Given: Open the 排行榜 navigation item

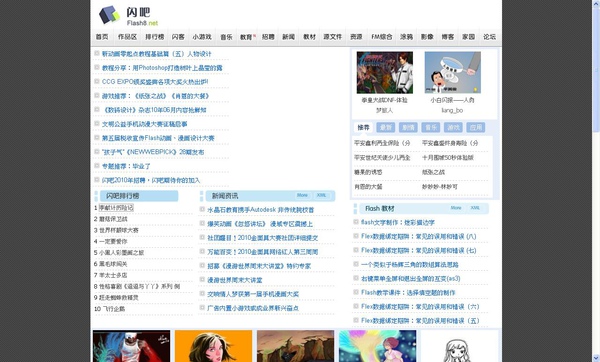Looking at the screenshot, I should pos(155,37).
